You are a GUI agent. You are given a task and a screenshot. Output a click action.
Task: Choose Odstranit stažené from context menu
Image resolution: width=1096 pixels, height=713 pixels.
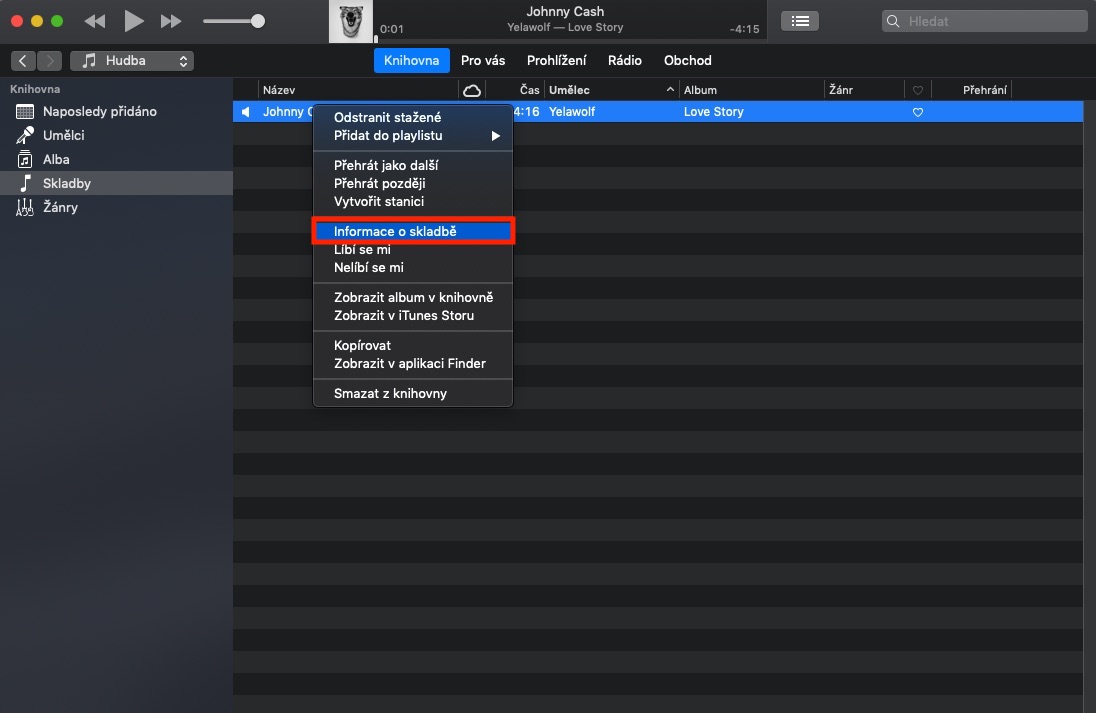[413, 117]
